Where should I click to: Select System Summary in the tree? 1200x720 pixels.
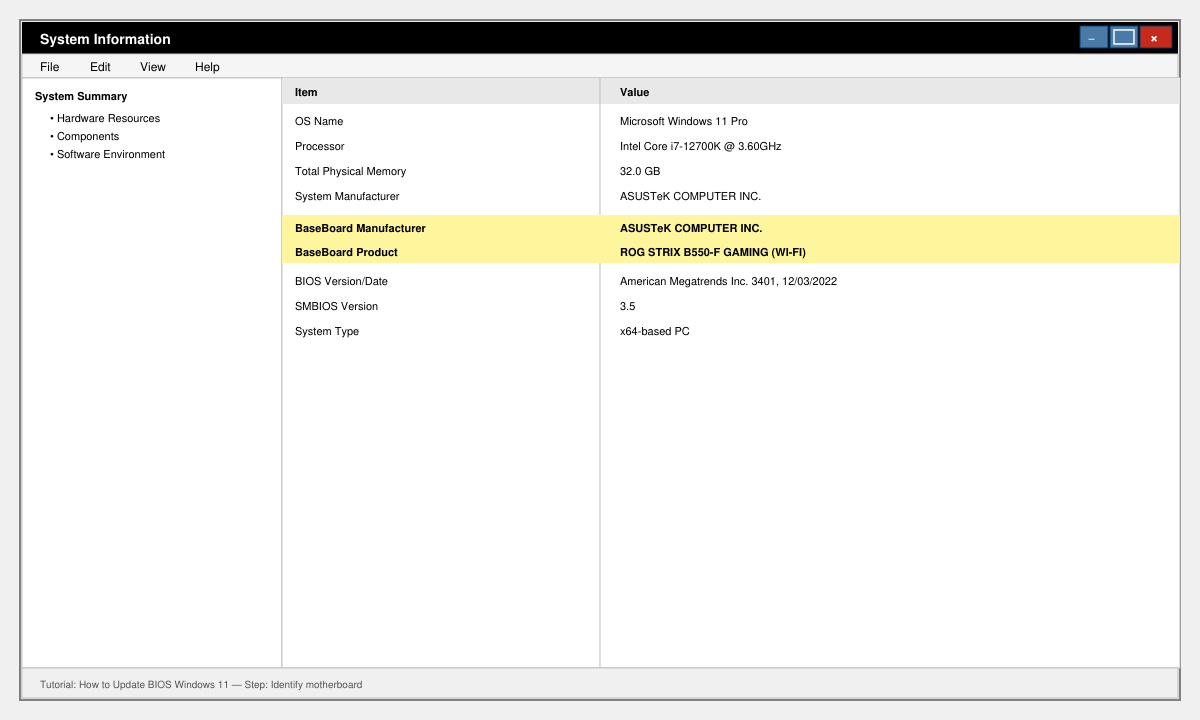coord(81,97)
